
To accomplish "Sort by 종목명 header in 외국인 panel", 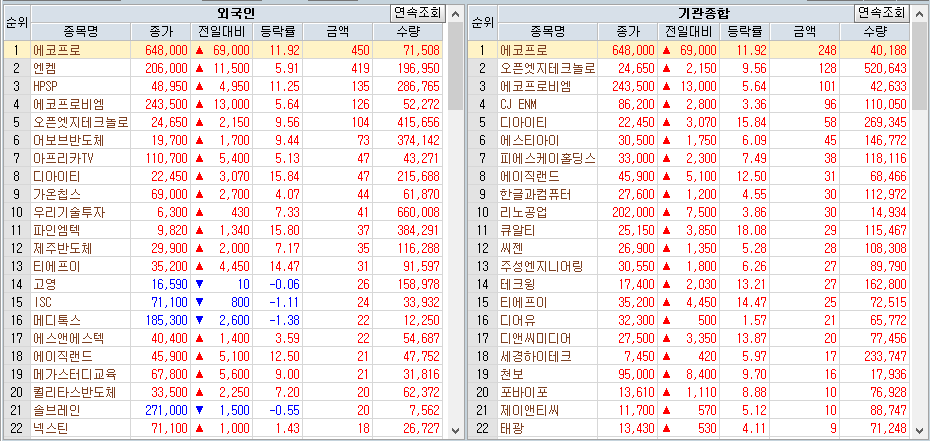I will pyautogui.click(x=81, y=31).
